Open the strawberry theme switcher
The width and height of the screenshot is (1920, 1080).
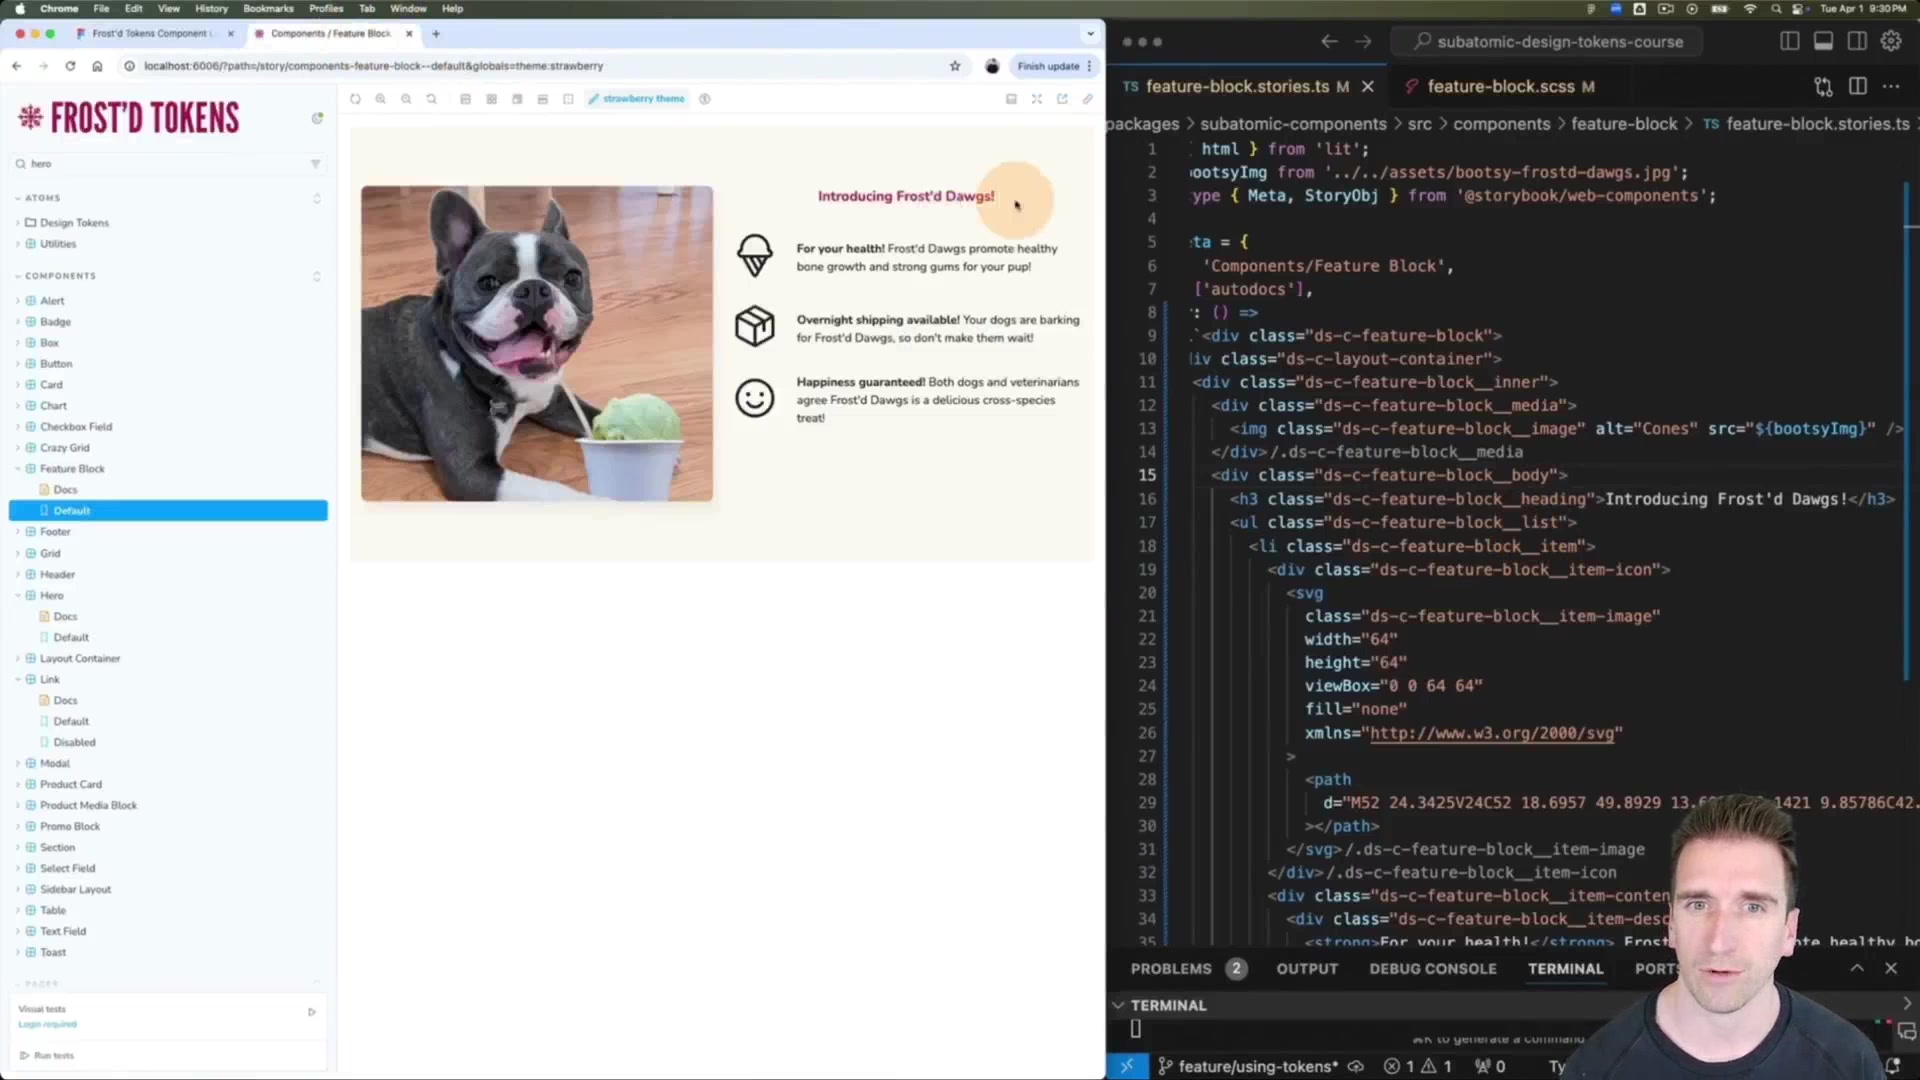[x=637, y=99]
